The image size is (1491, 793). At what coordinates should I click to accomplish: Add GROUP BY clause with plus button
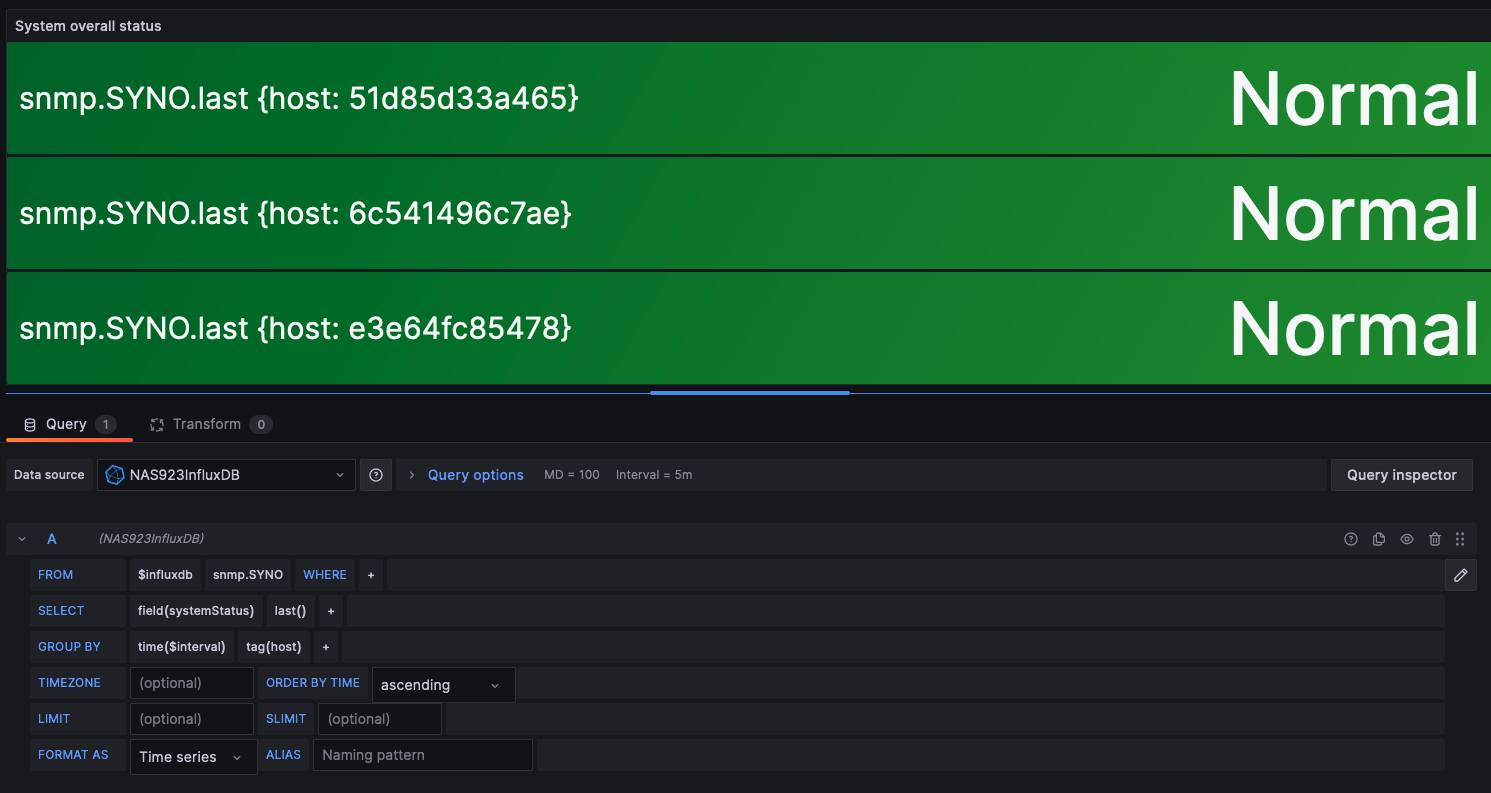[x=326, y=647]
